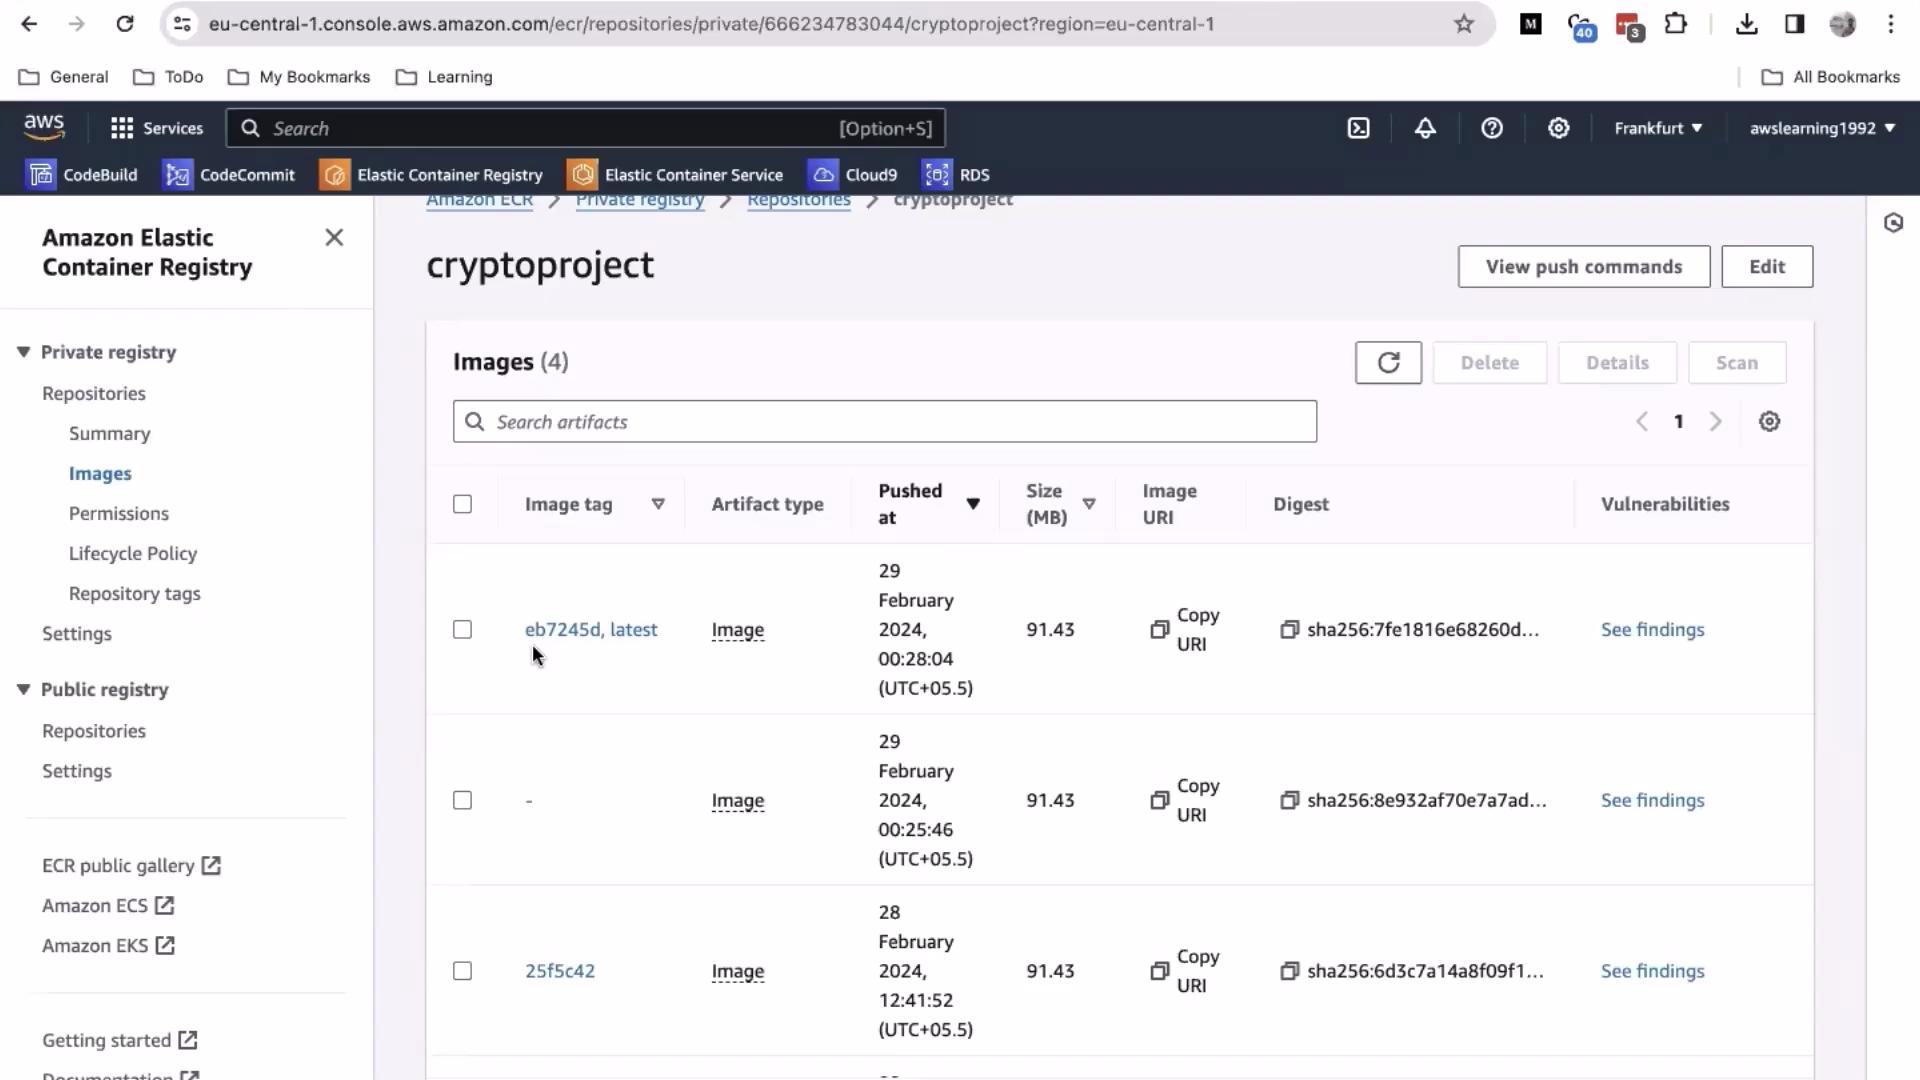Click the browser address bar URL

pyautogui.click(x=711, y=24)
